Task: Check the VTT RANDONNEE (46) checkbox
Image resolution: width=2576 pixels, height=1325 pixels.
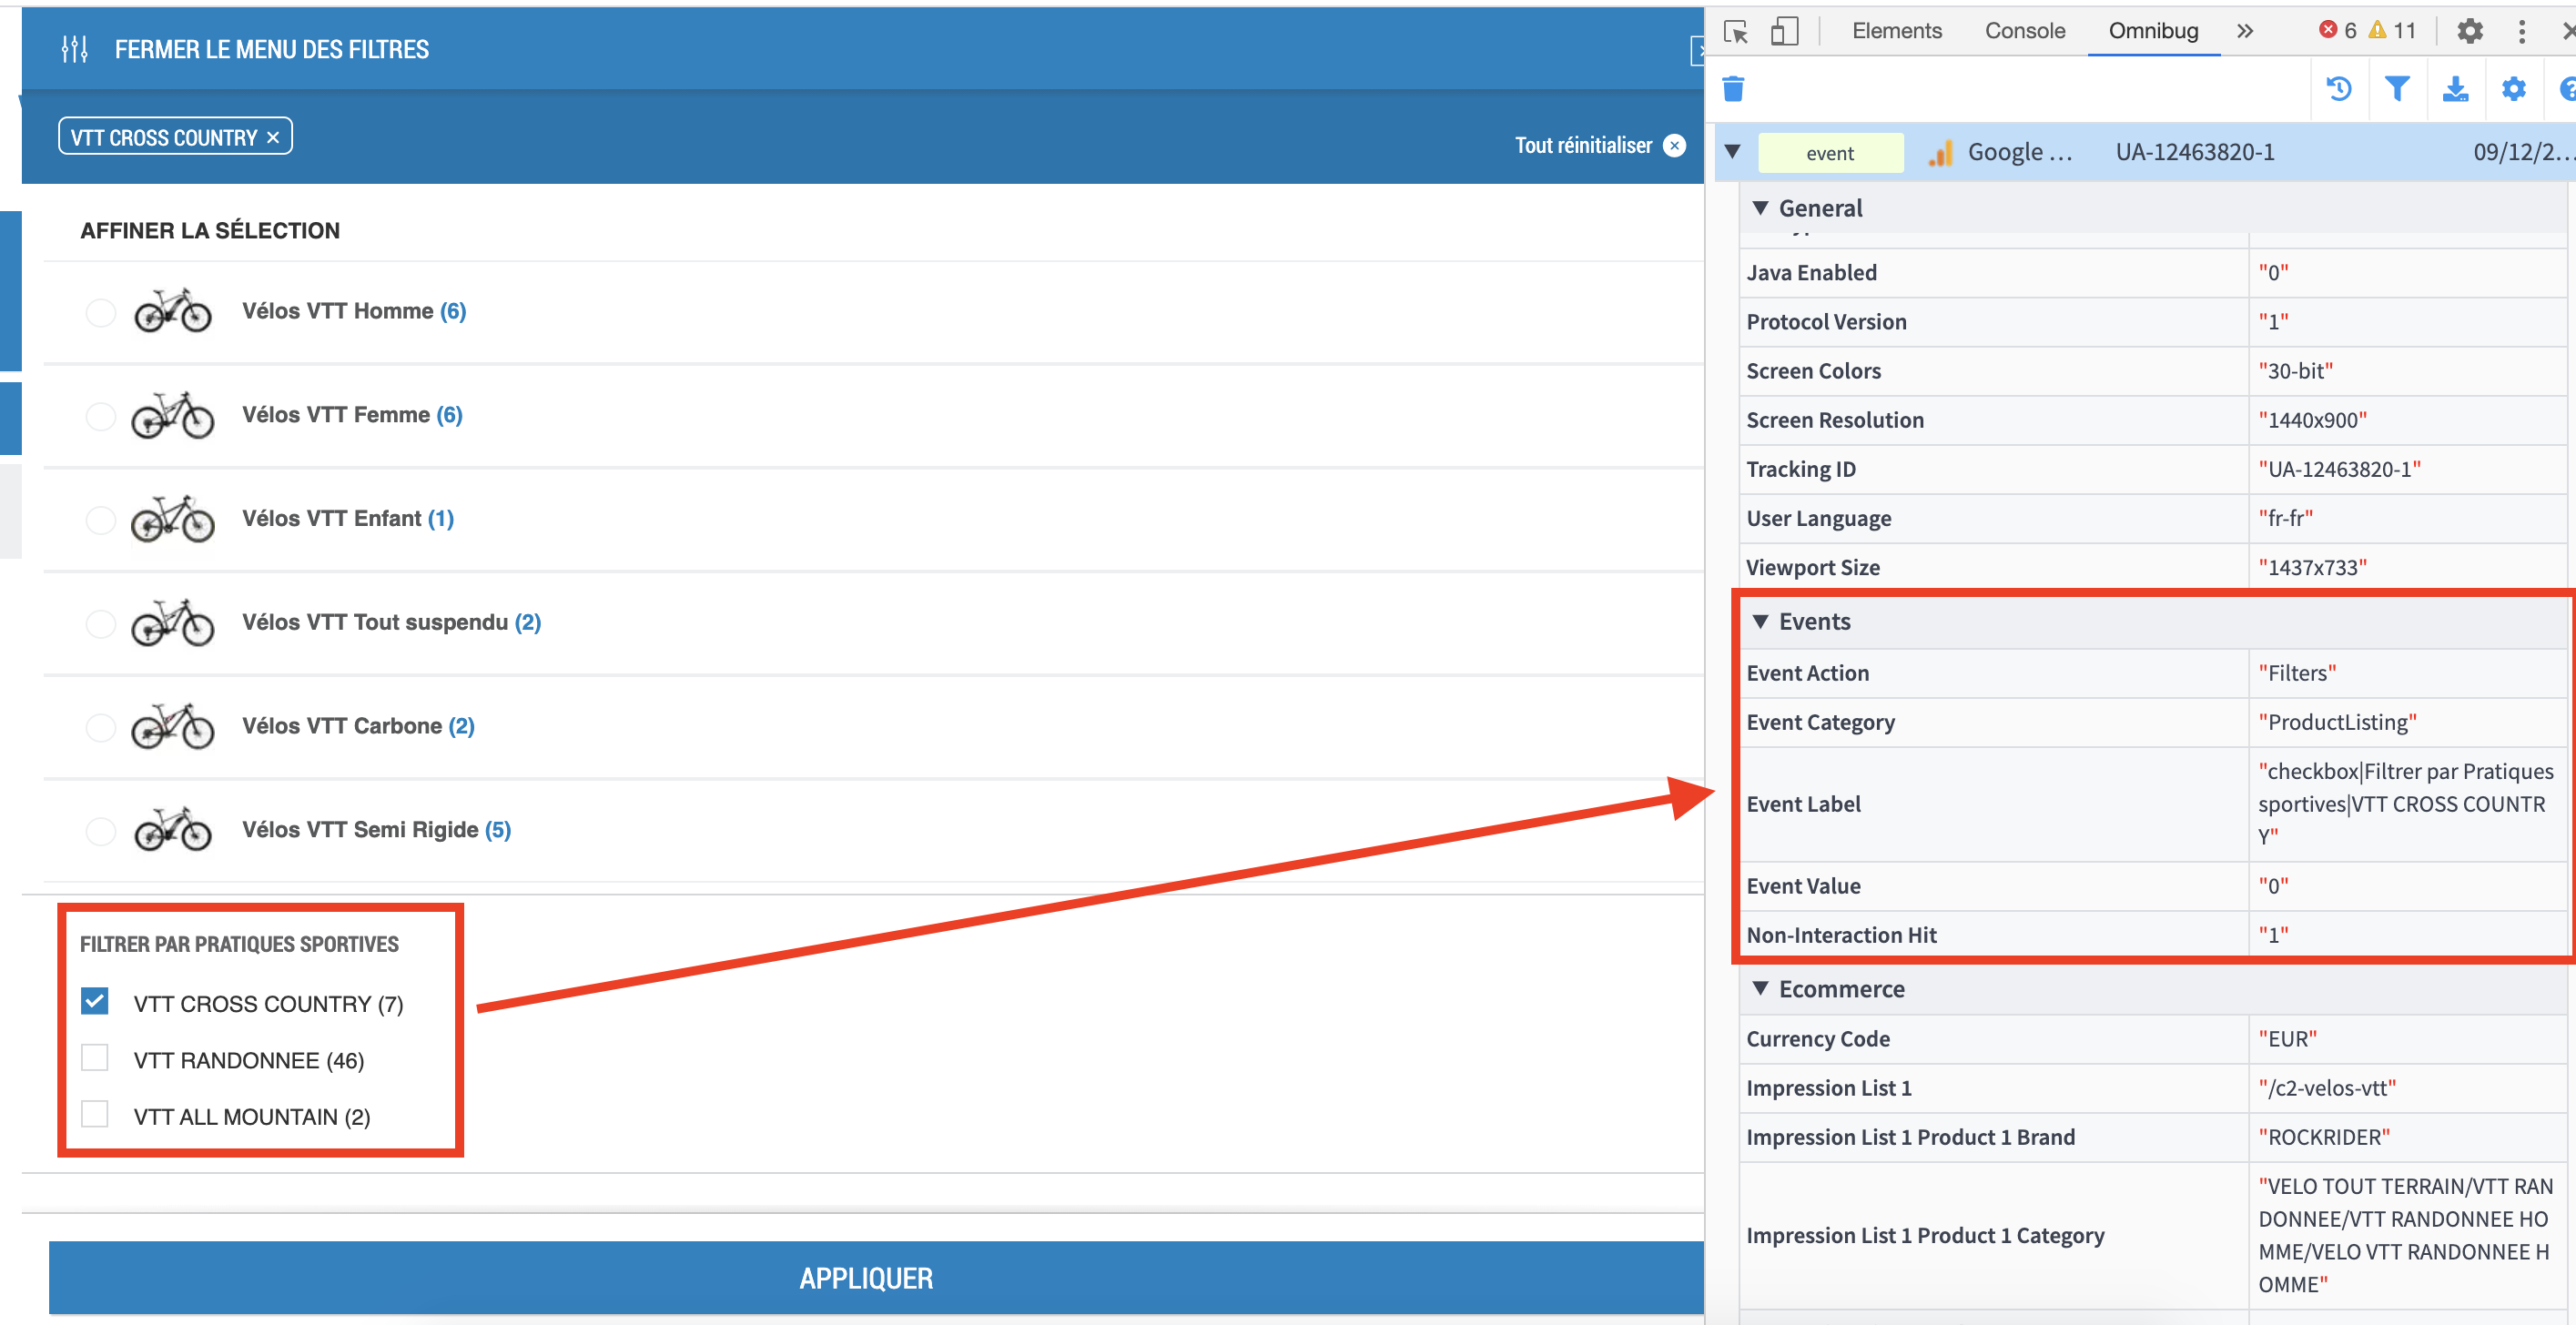Action: click(95, 1058)
